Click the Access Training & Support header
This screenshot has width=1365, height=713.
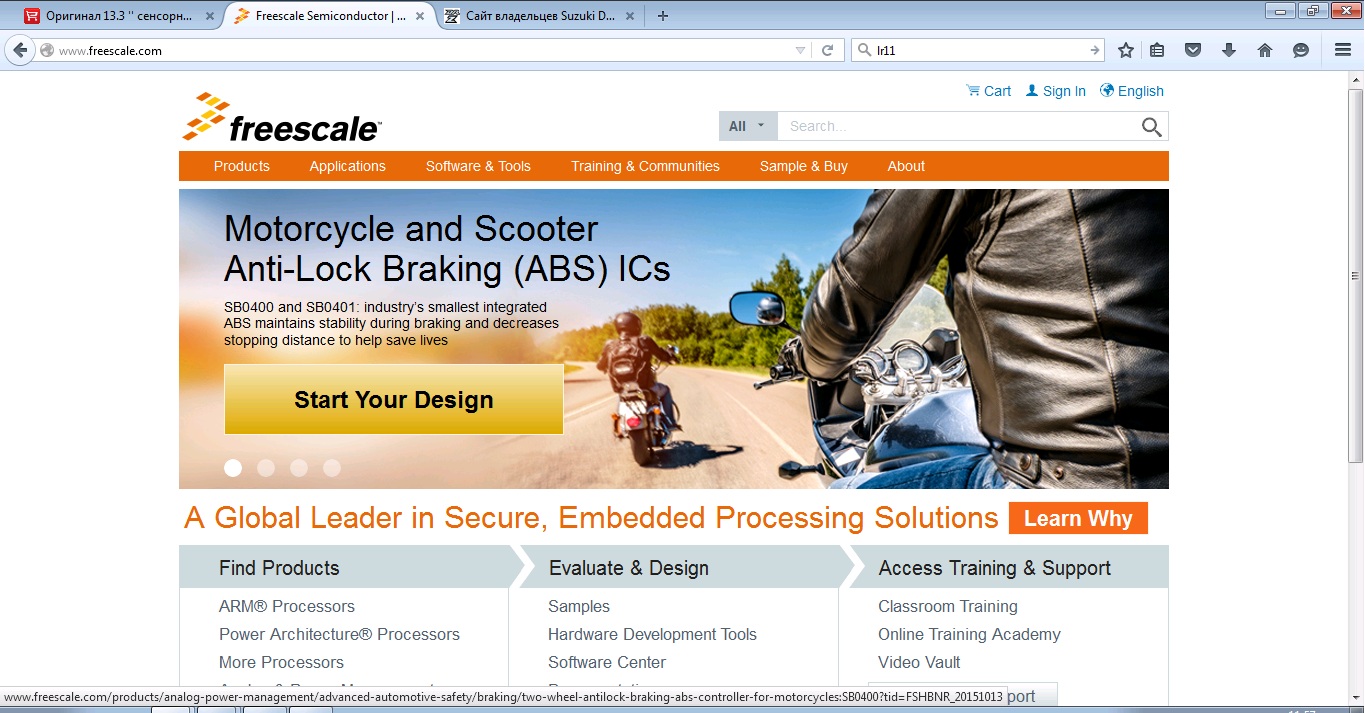coord(995,568)
